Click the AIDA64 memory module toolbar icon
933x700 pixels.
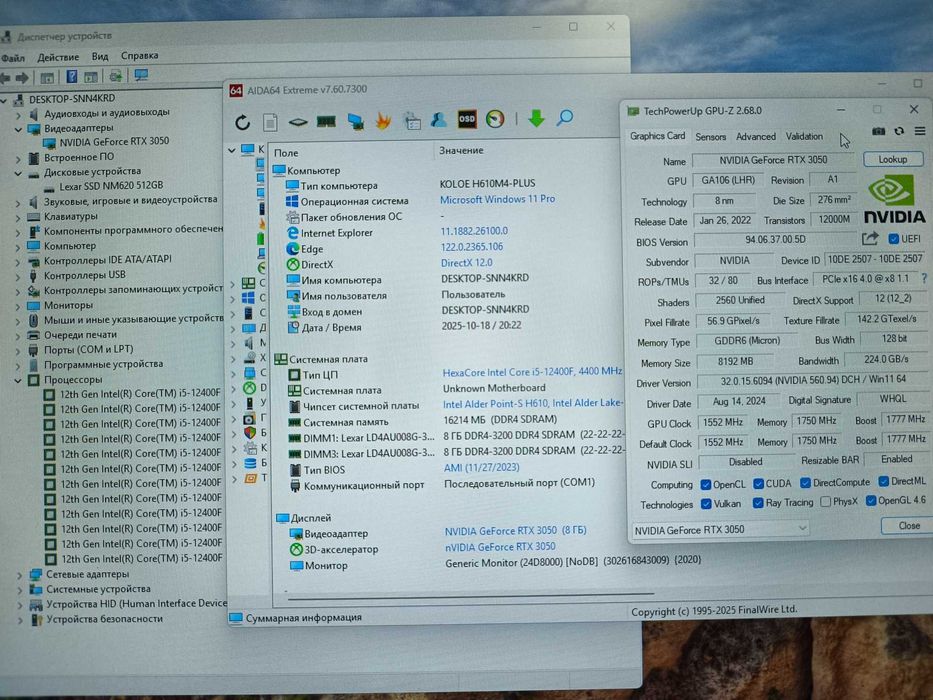click(326, 121)
